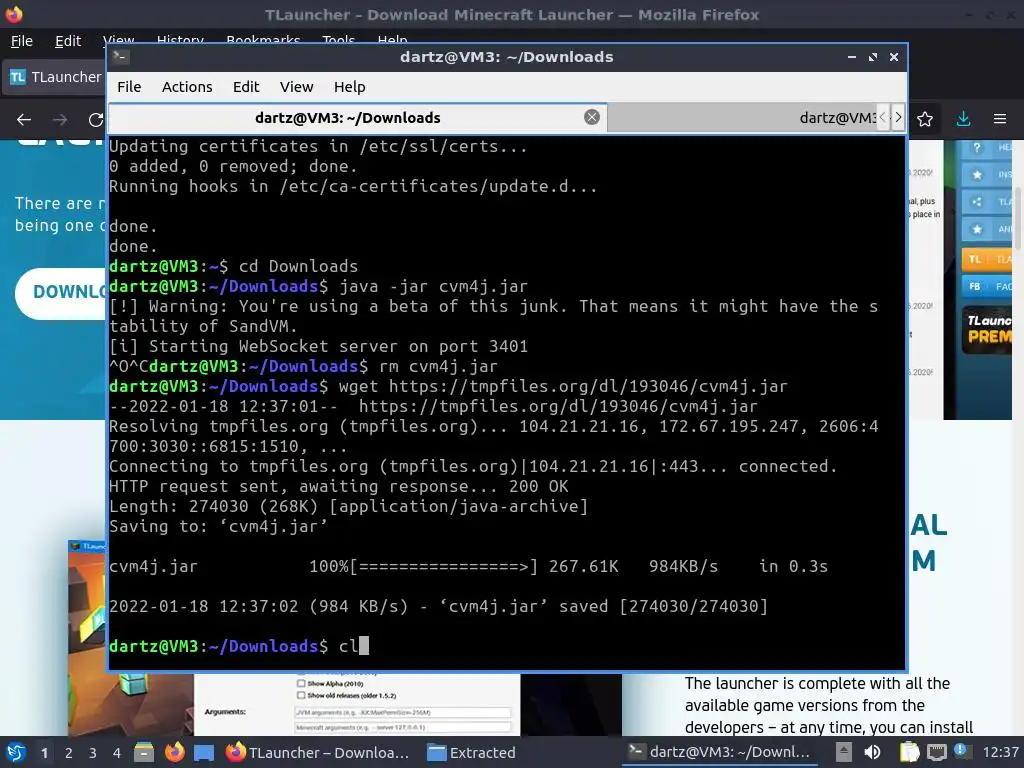Switch to workspace 2
Viewport: 1024px width, 768px height.
tap(69, 753)
